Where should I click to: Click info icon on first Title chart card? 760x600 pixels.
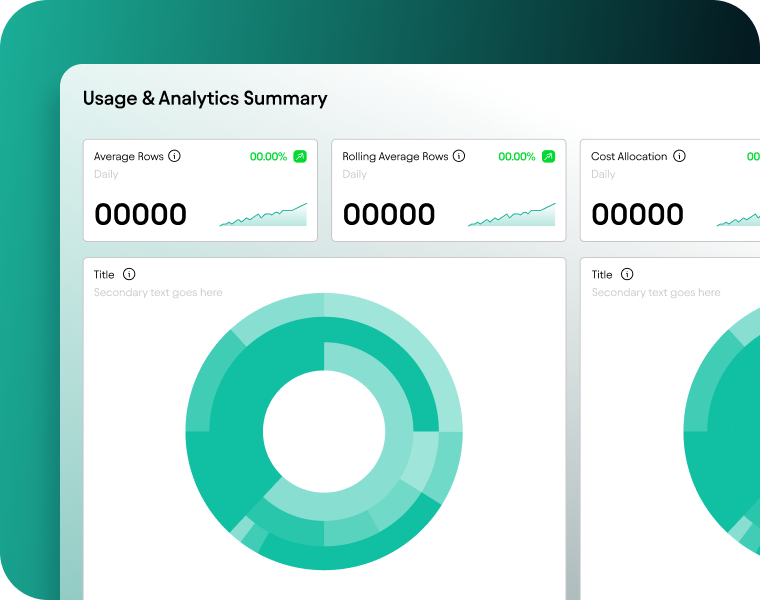pyautogui.click(x=129, y=274)
